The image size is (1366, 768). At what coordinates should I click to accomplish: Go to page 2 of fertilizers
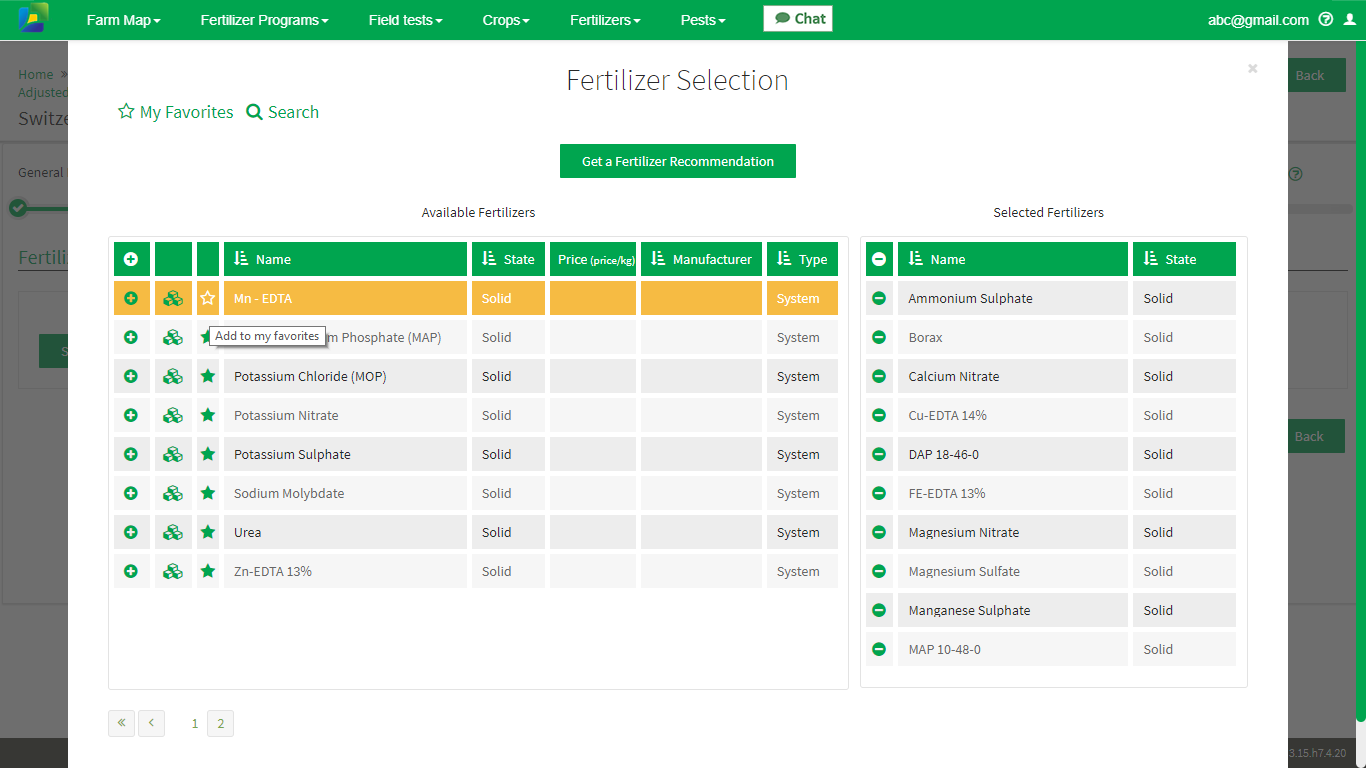[x=221, y=723]
